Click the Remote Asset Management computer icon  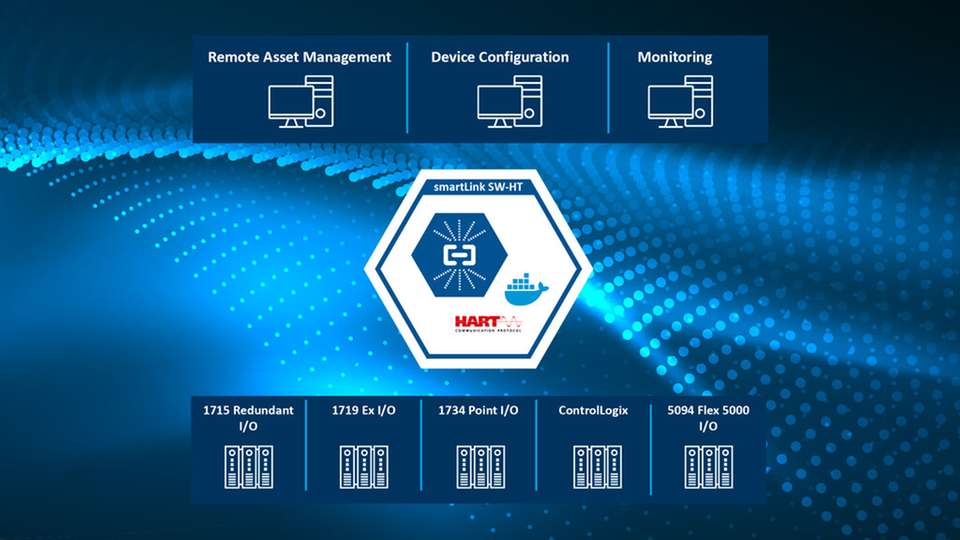[301, 102]
